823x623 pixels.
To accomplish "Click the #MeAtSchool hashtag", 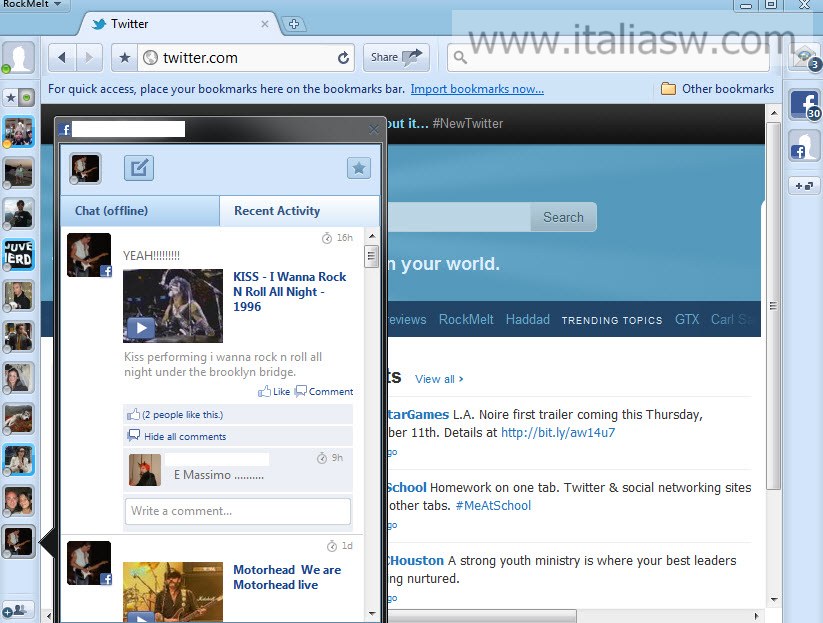I will coord(493,505).
